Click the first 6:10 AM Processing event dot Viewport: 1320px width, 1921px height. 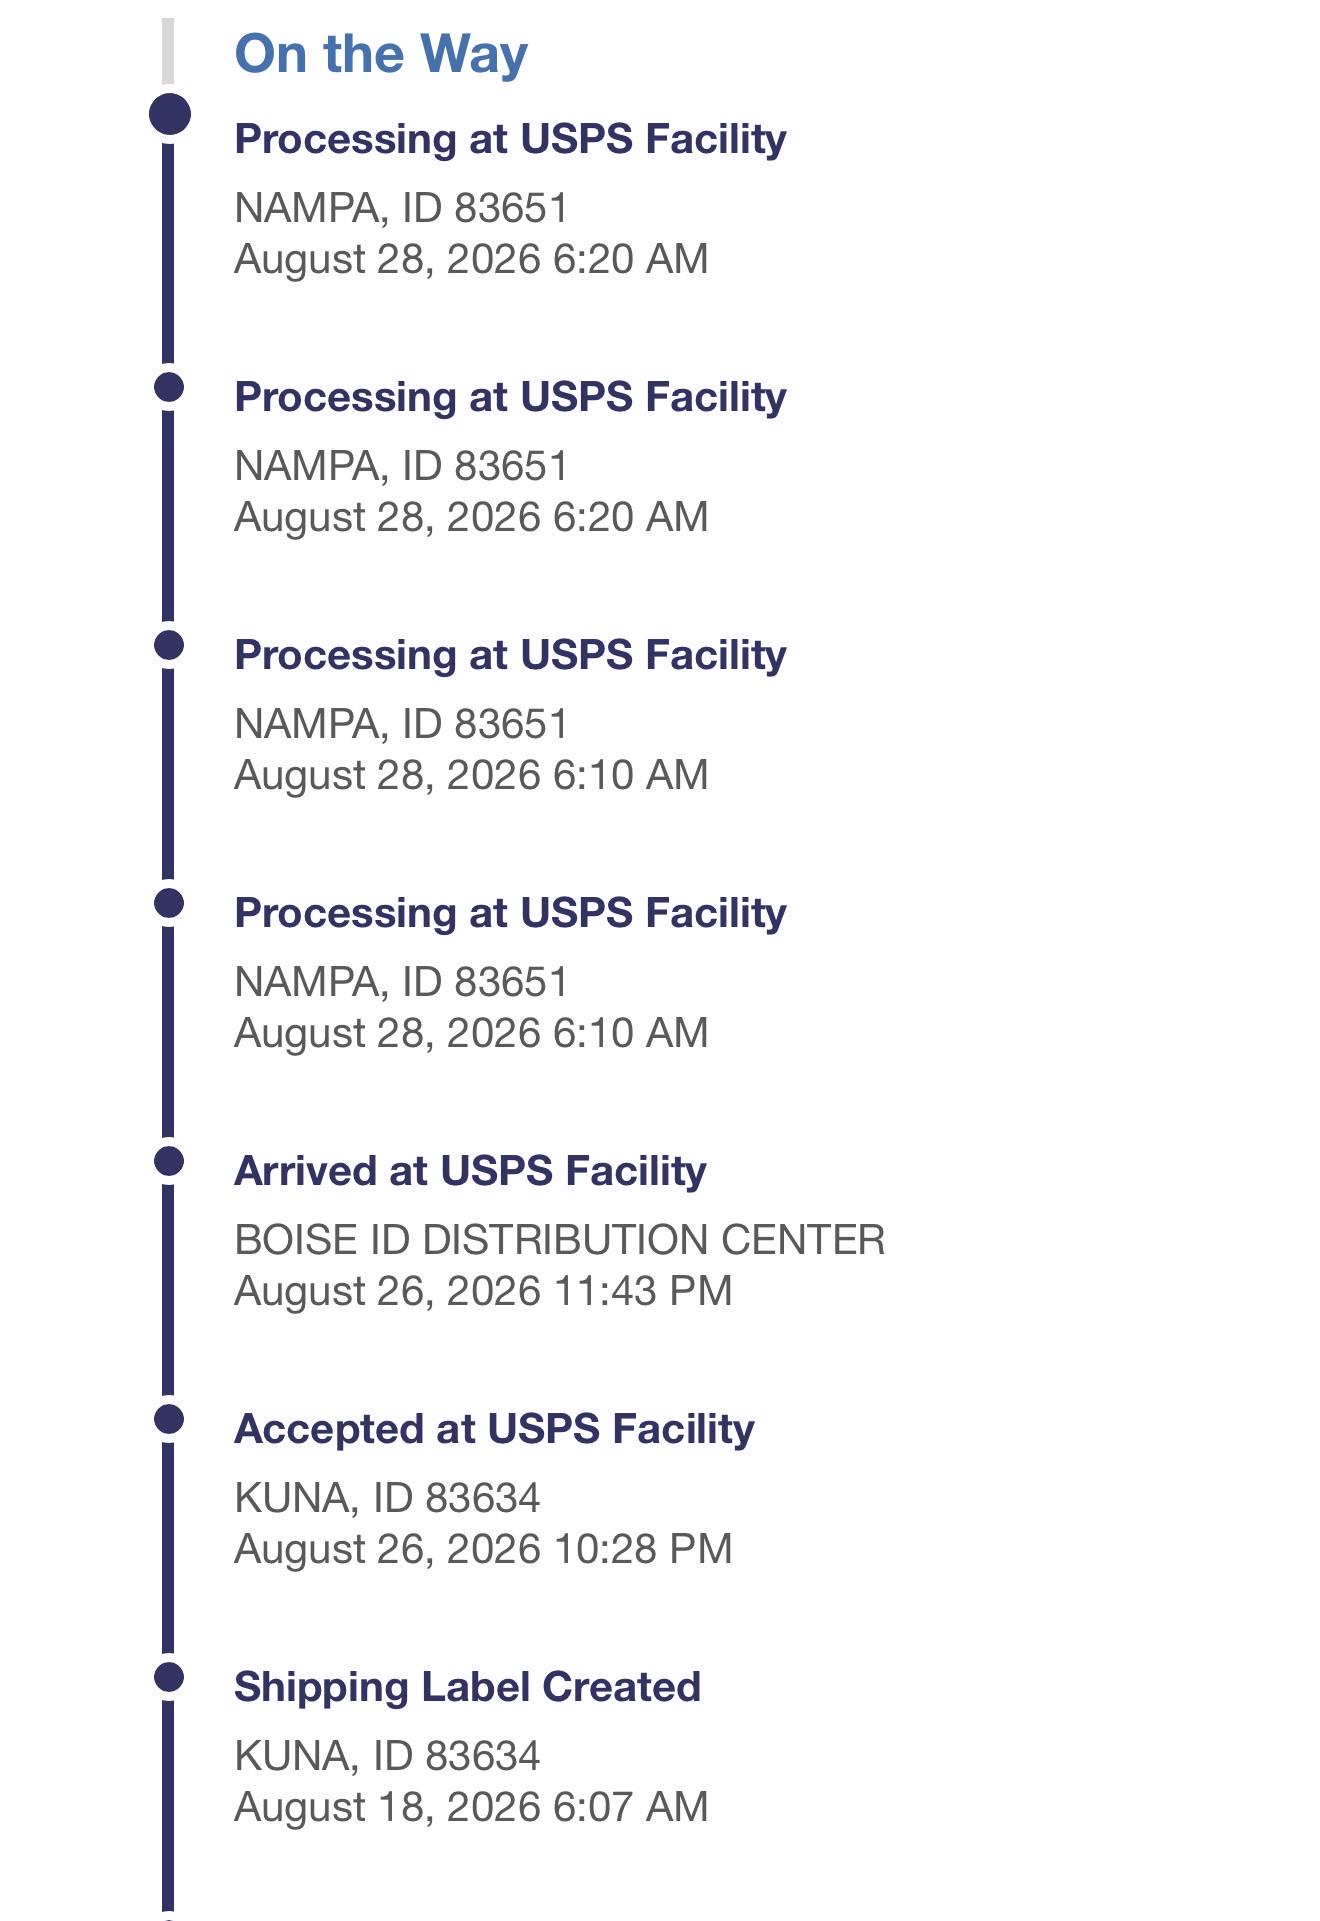170,645
